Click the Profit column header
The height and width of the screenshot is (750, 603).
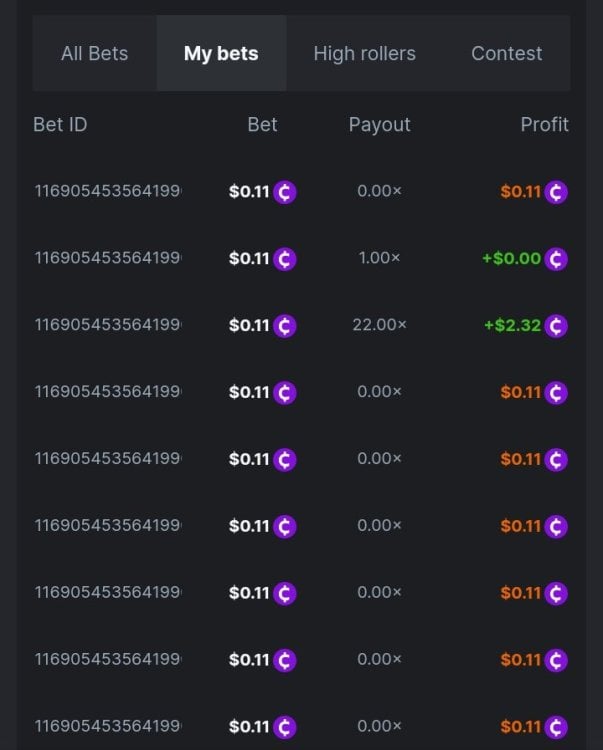544,125
